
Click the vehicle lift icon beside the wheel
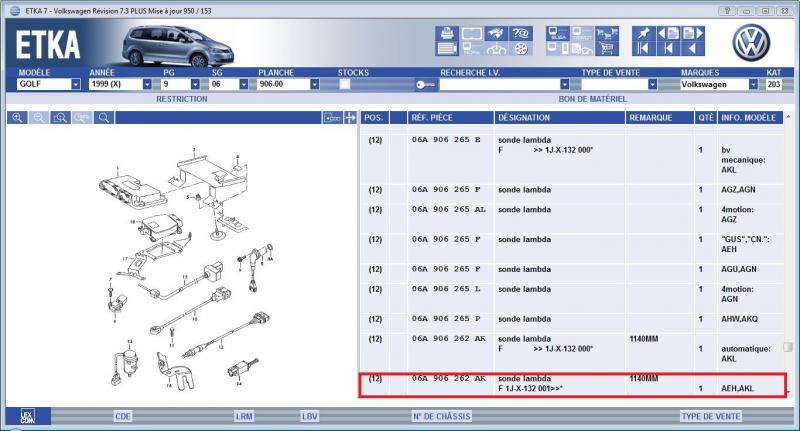click(496, 48)
